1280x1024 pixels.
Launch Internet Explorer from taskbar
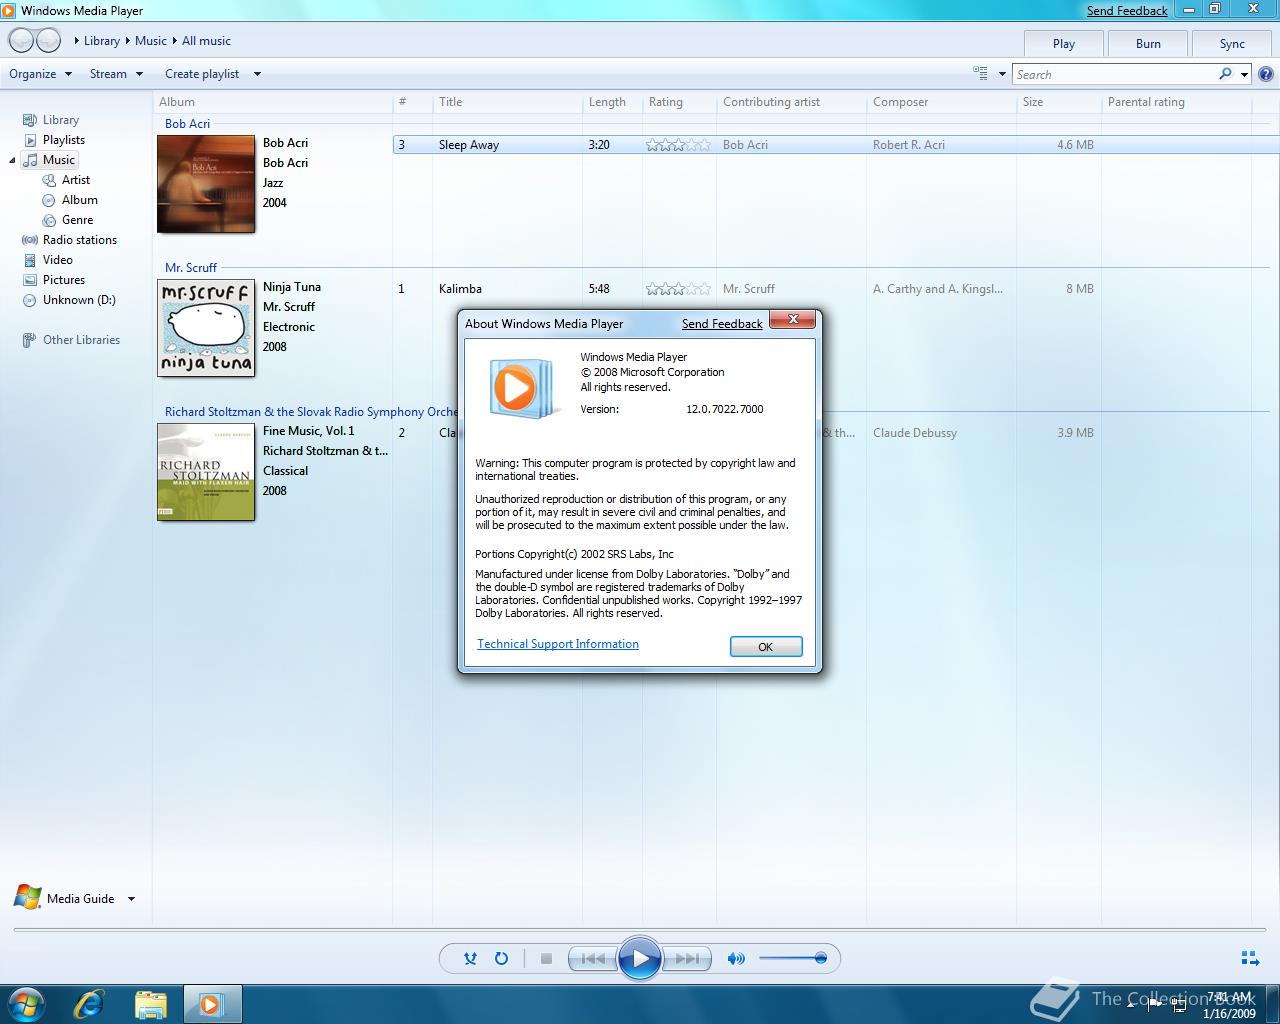pyautogui.click(x=89, y=1004)
